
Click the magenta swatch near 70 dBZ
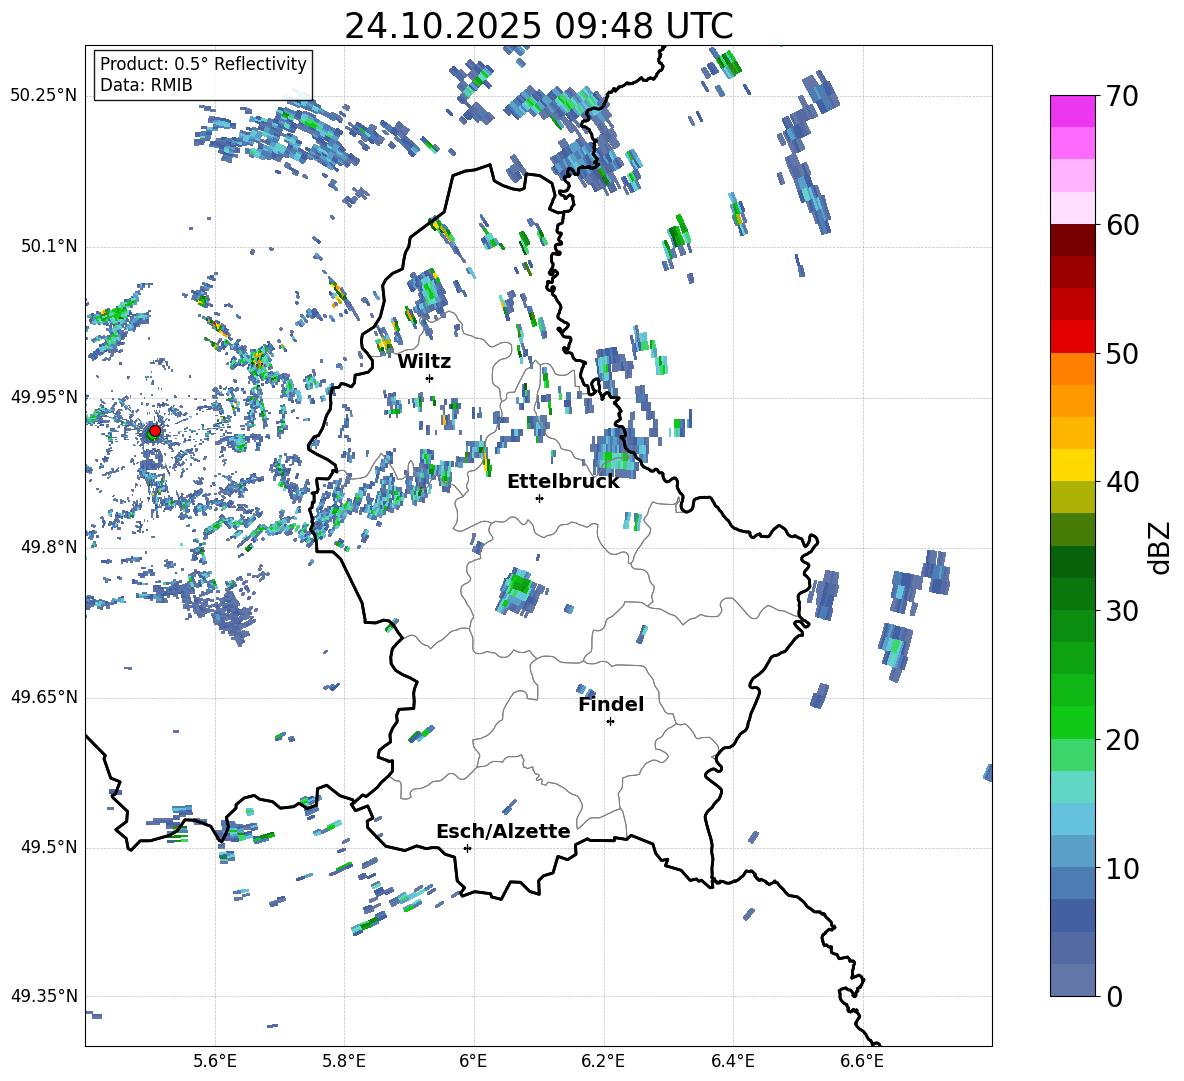point(1072,111)
